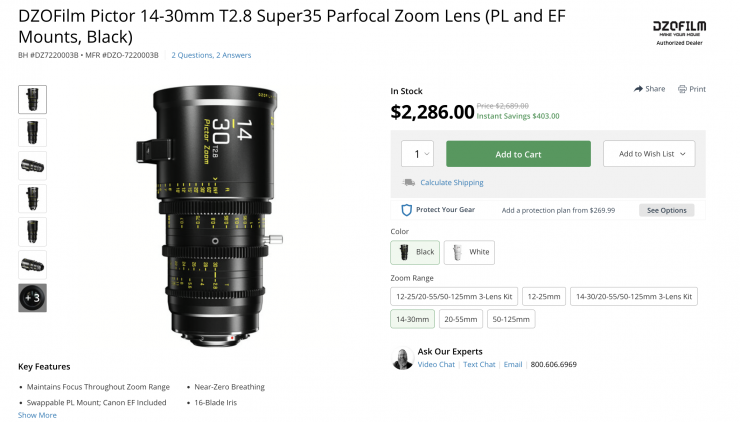Click the Print icon
This screenshot has width=740, height=422.
682,89
